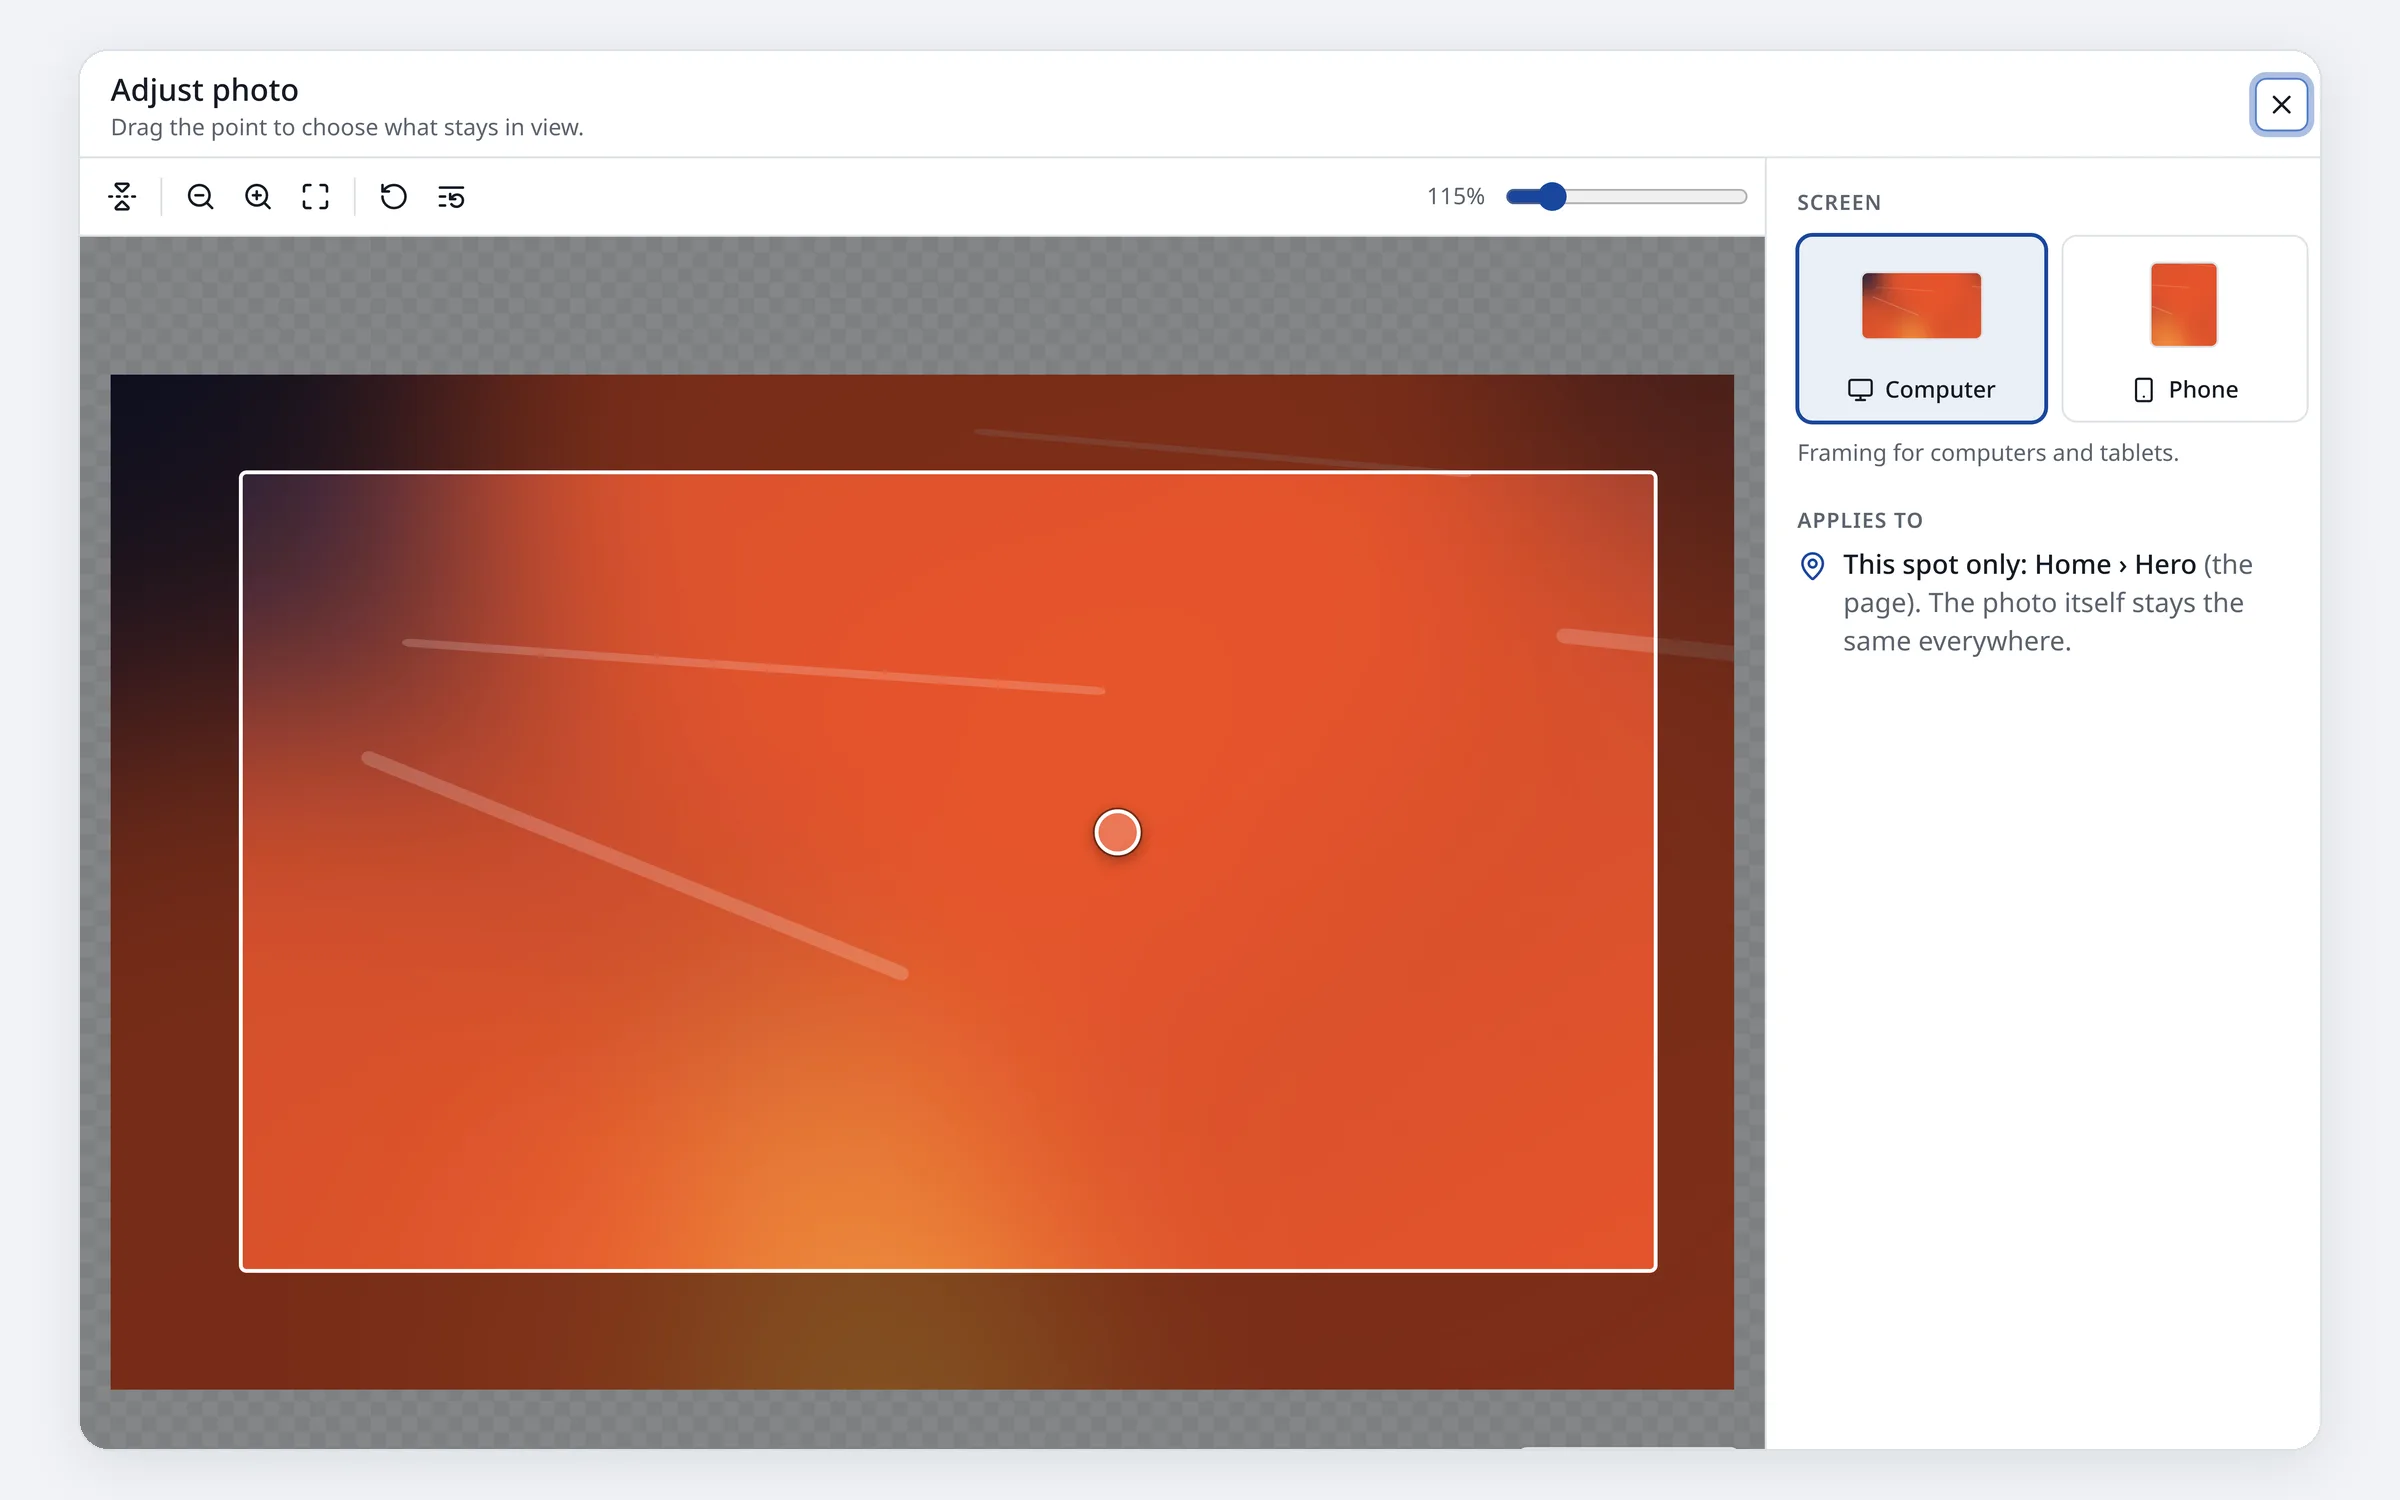Image resolution: width=2400 pixels, height=1500 pixels.
Task: Select the Phone screen option
Action: 2185,329
